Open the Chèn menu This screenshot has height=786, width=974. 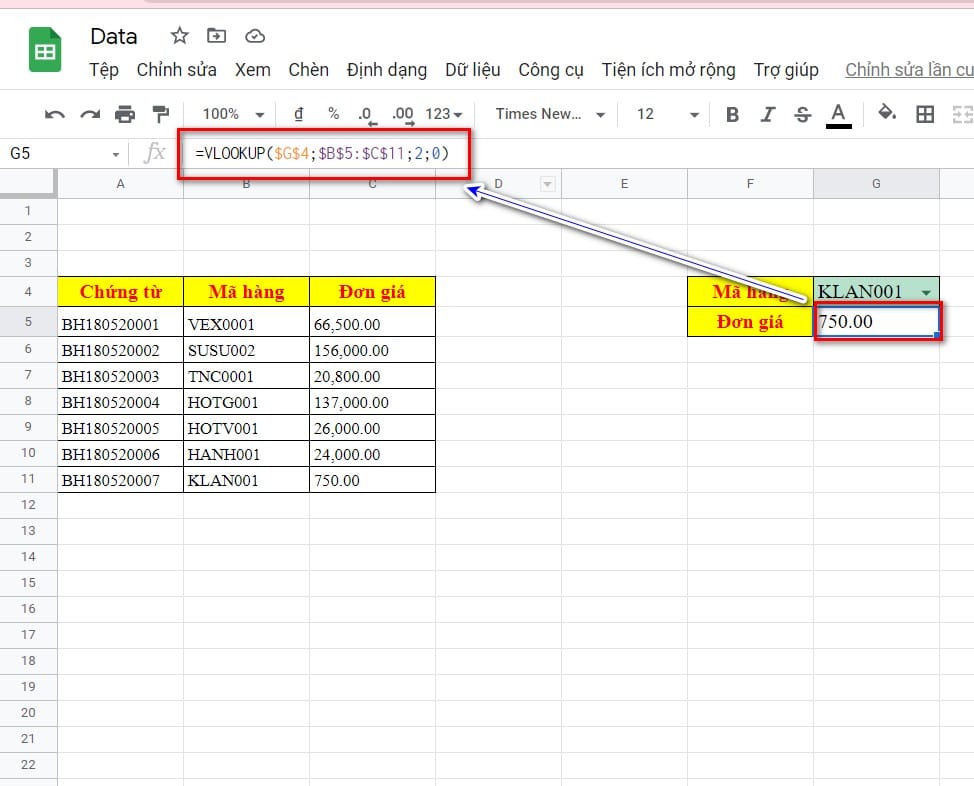(x=309, y=70)
